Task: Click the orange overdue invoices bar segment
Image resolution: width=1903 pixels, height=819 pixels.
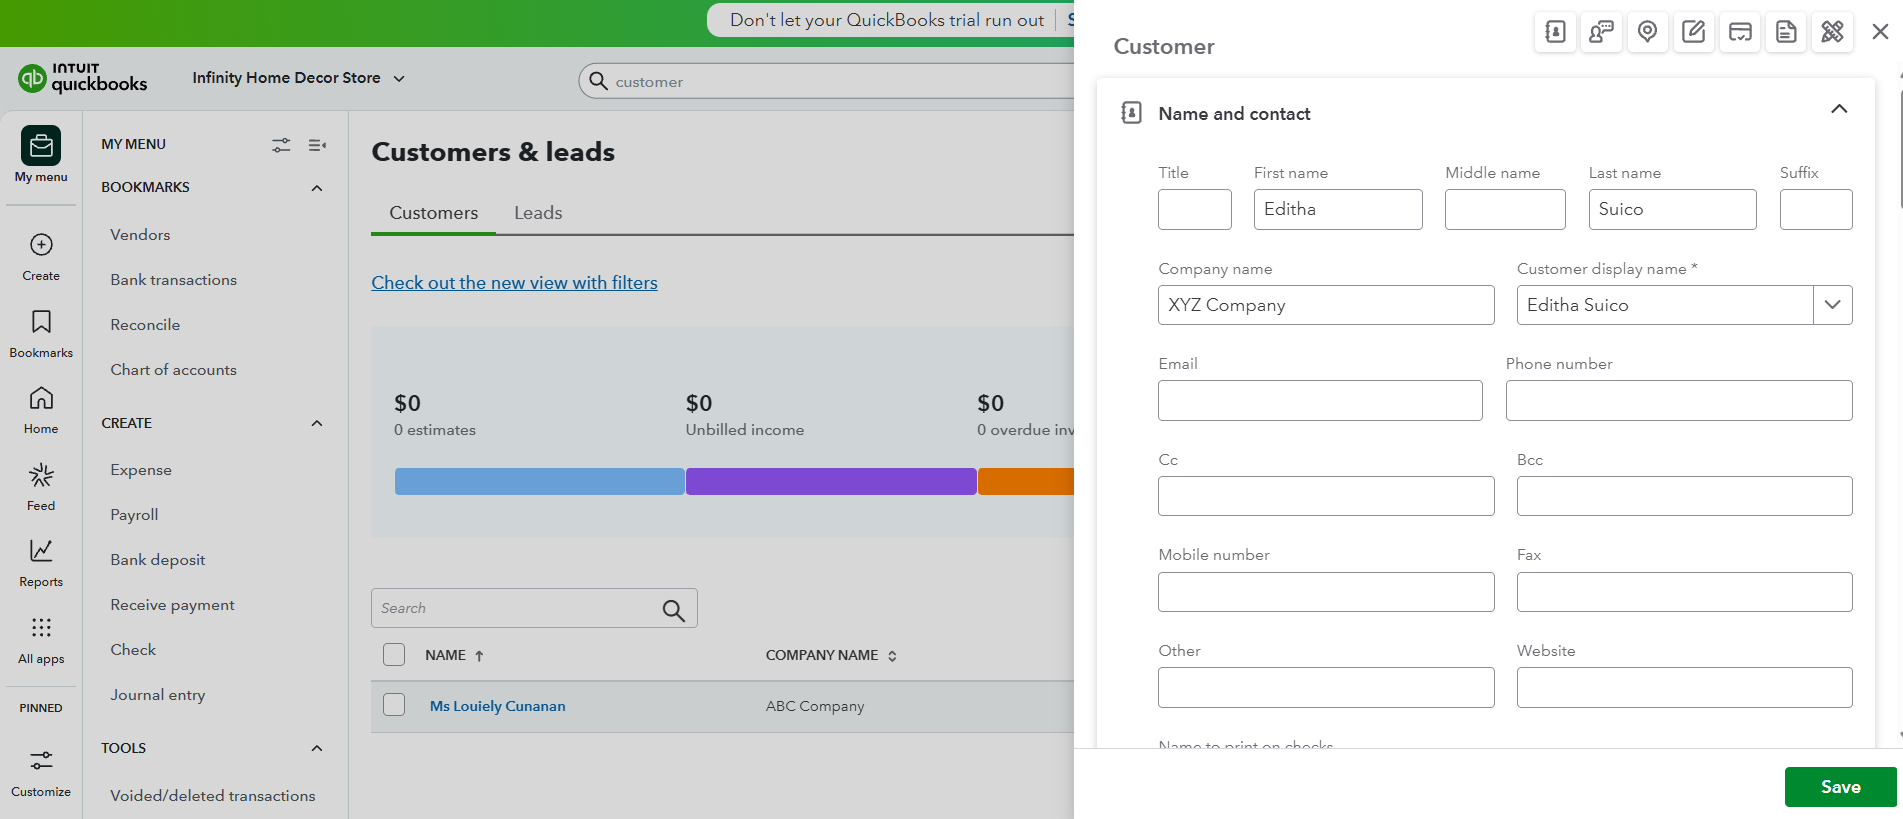Action: [x=1026, y=481]
